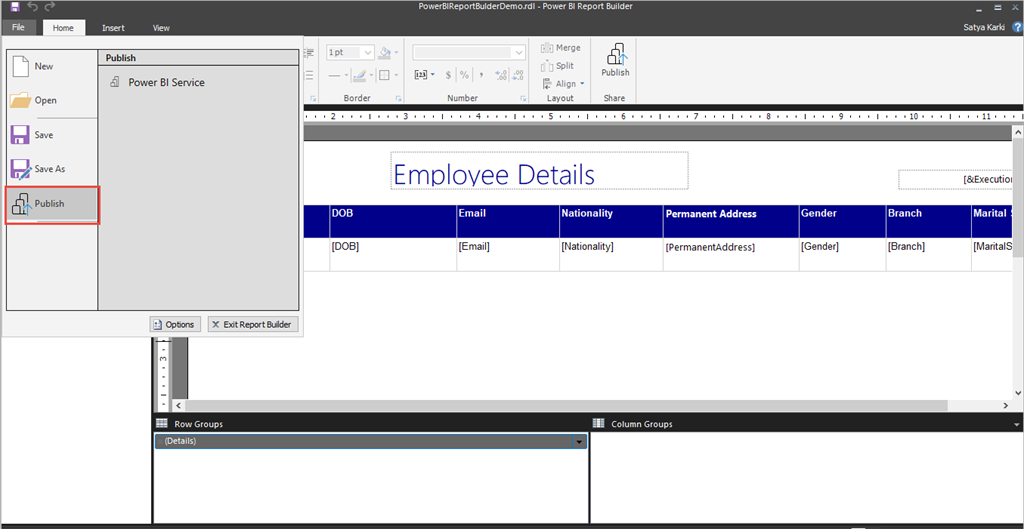The image size is (1024, 529).
Task: Open the help question mark icon
Action: 1017,27
